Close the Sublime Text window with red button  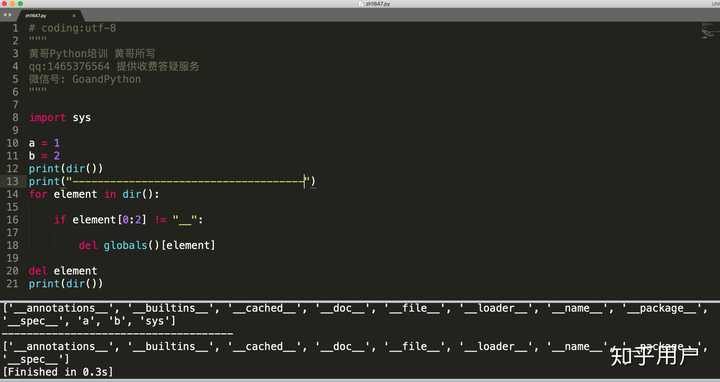(x=4, y=3)
